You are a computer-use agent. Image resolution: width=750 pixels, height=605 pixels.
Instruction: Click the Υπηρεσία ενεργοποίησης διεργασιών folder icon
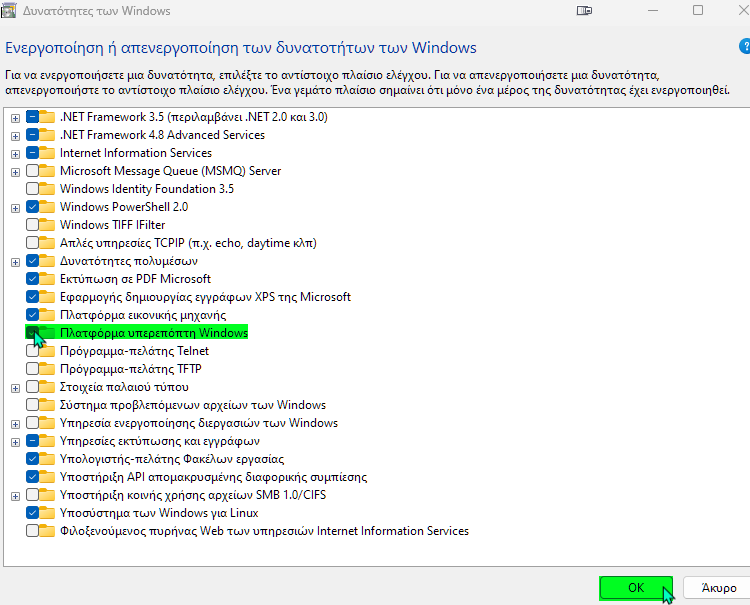[x=46, y=423]
